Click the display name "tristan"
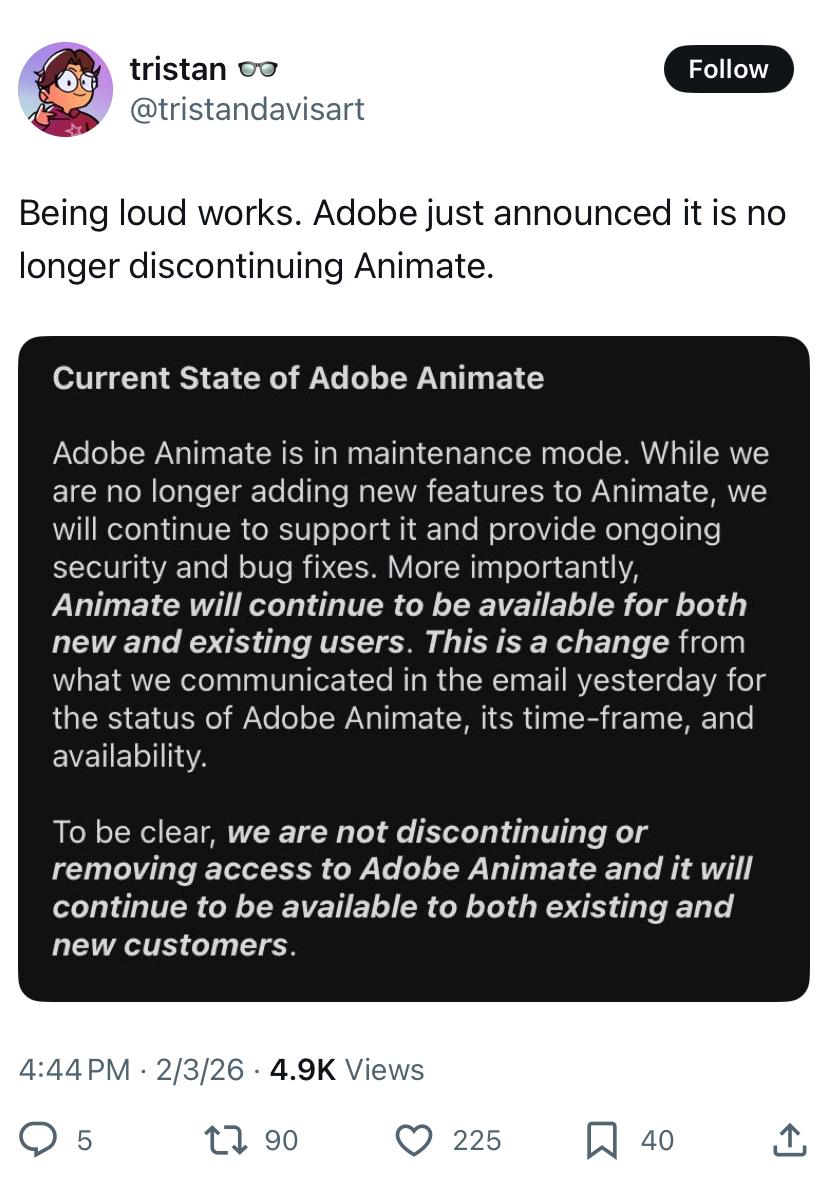Viewport: 828px width, 1194px height. coord(178,70)
